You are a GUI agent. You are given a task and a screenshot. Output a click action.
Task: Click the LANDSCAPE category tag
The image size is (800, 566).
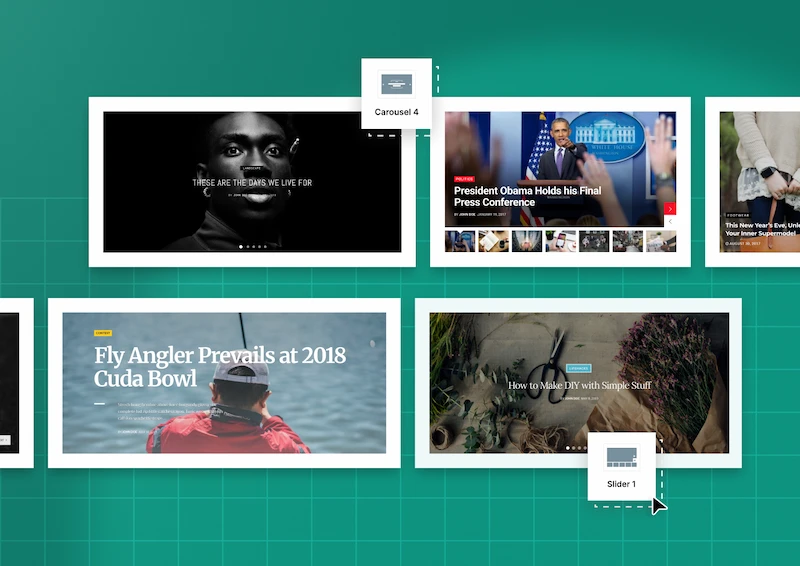[252, 168]
